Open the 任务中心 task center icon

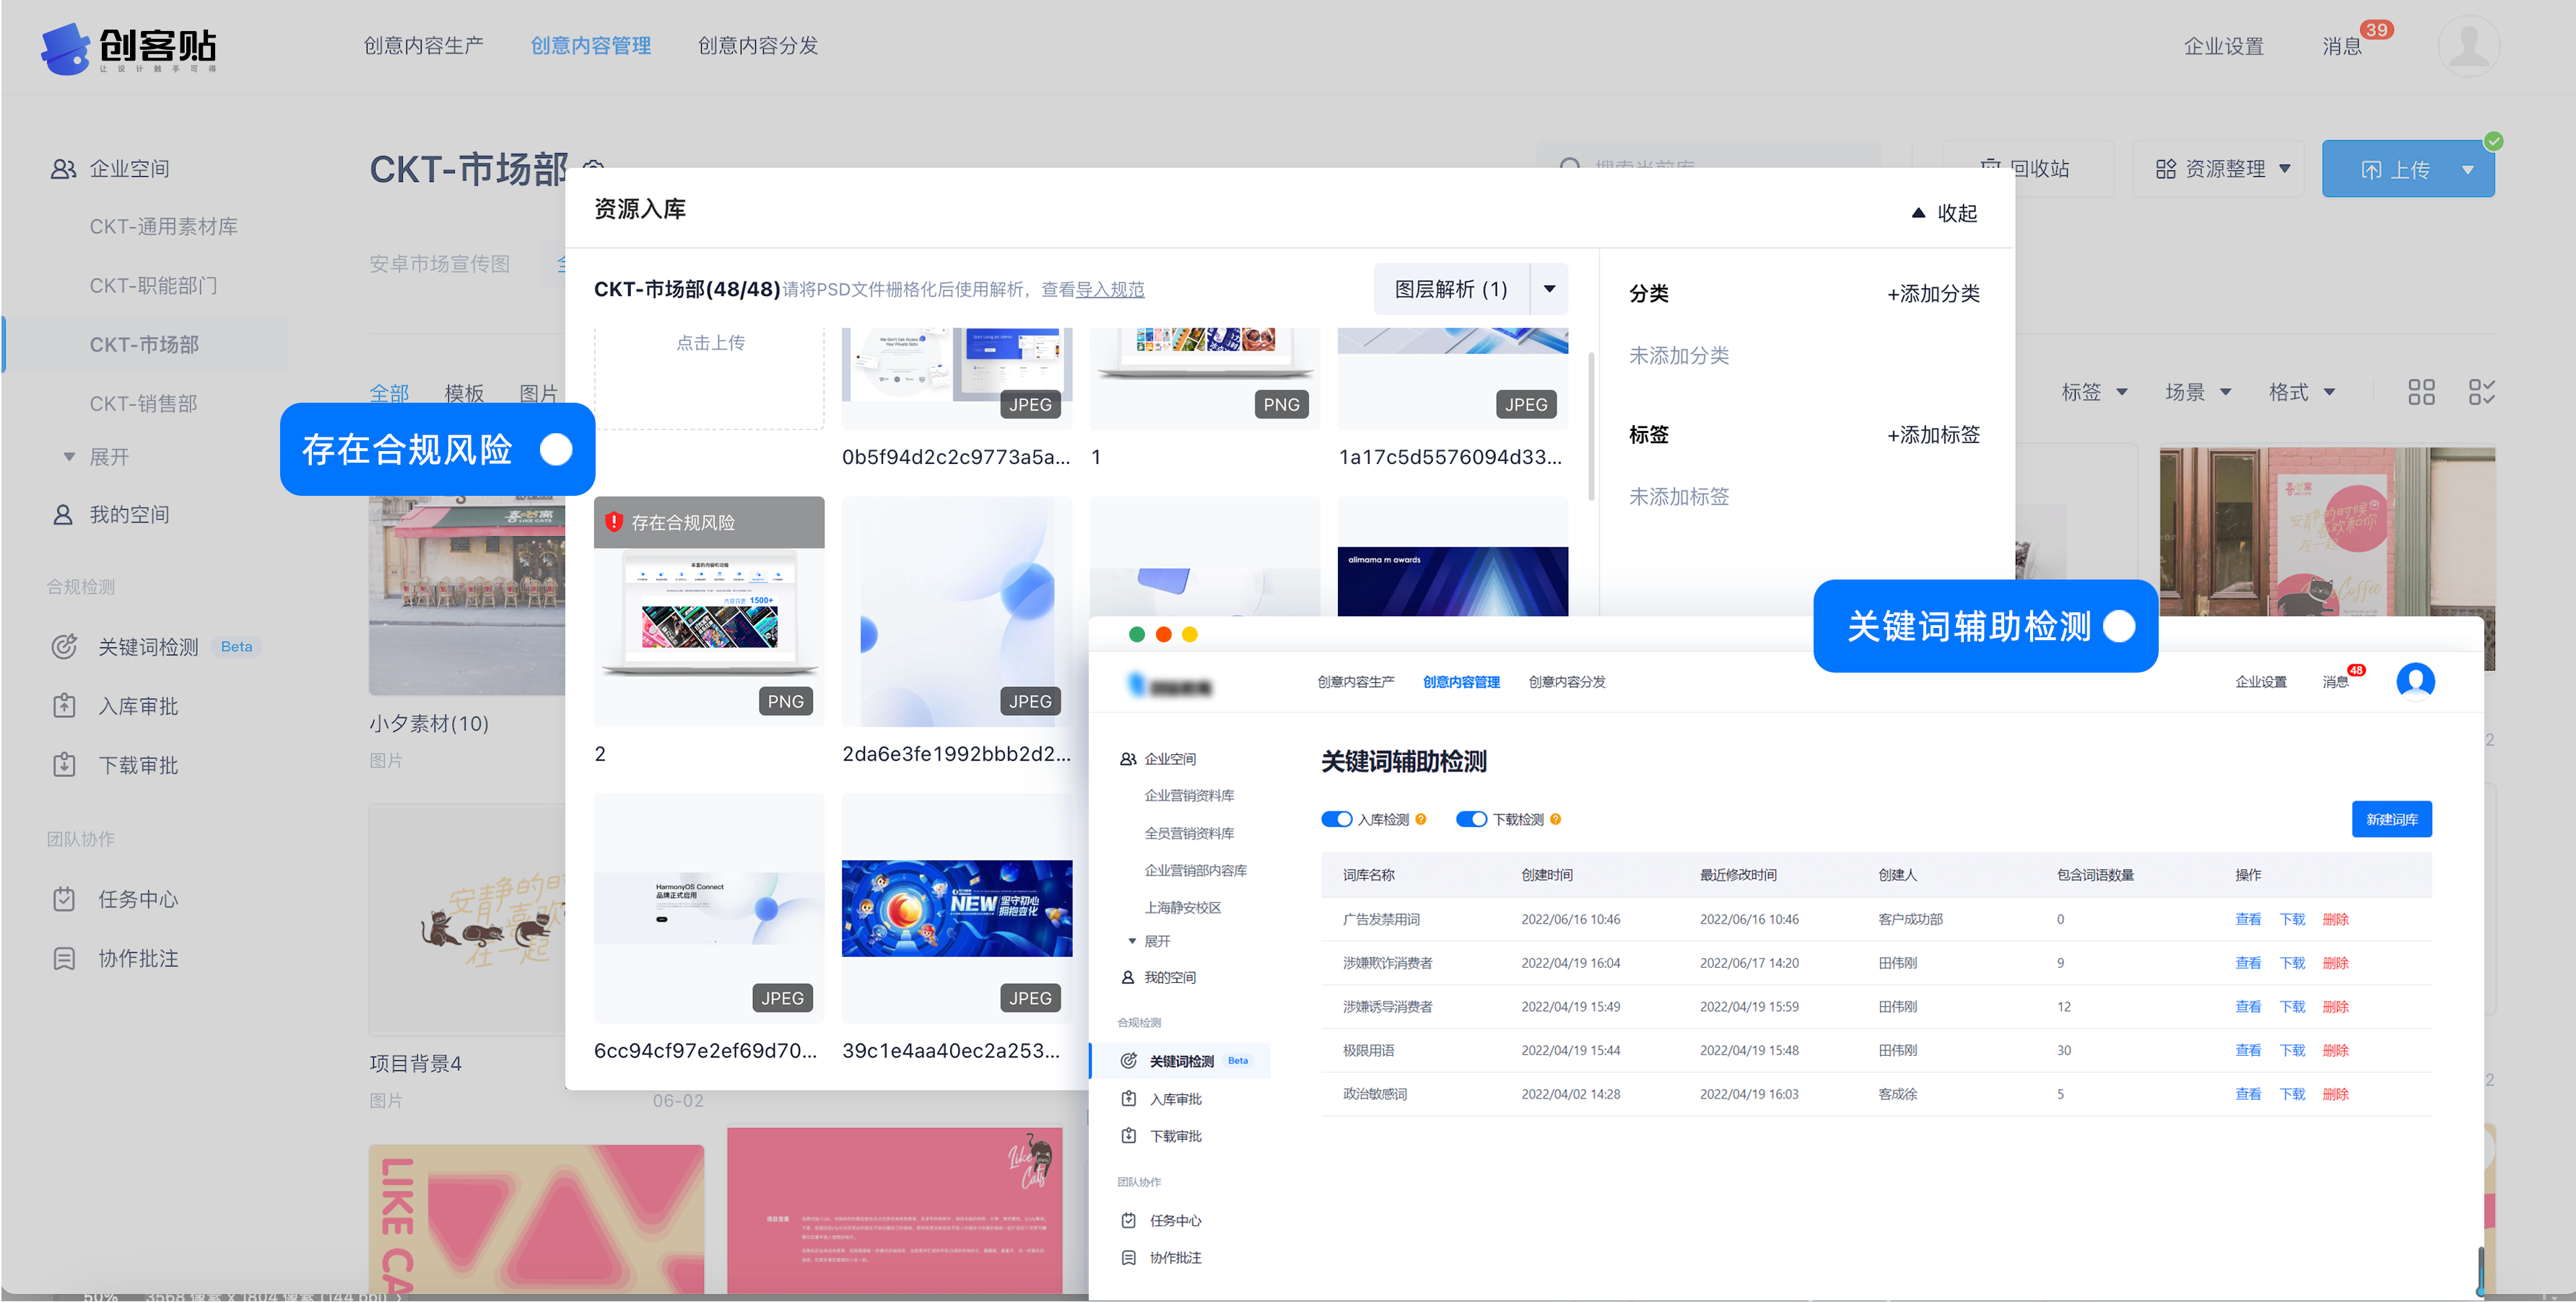[64, 898]
